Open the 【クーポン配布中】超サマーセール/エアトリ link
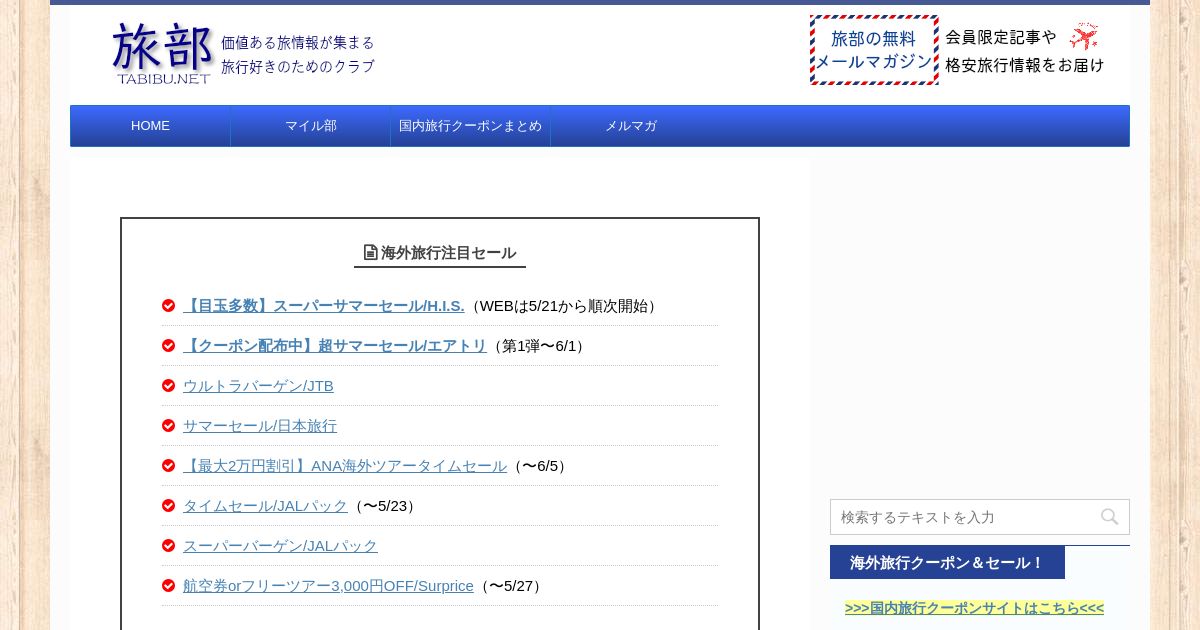This screenshot has width=1200, height=630. [x=335, y=346]
